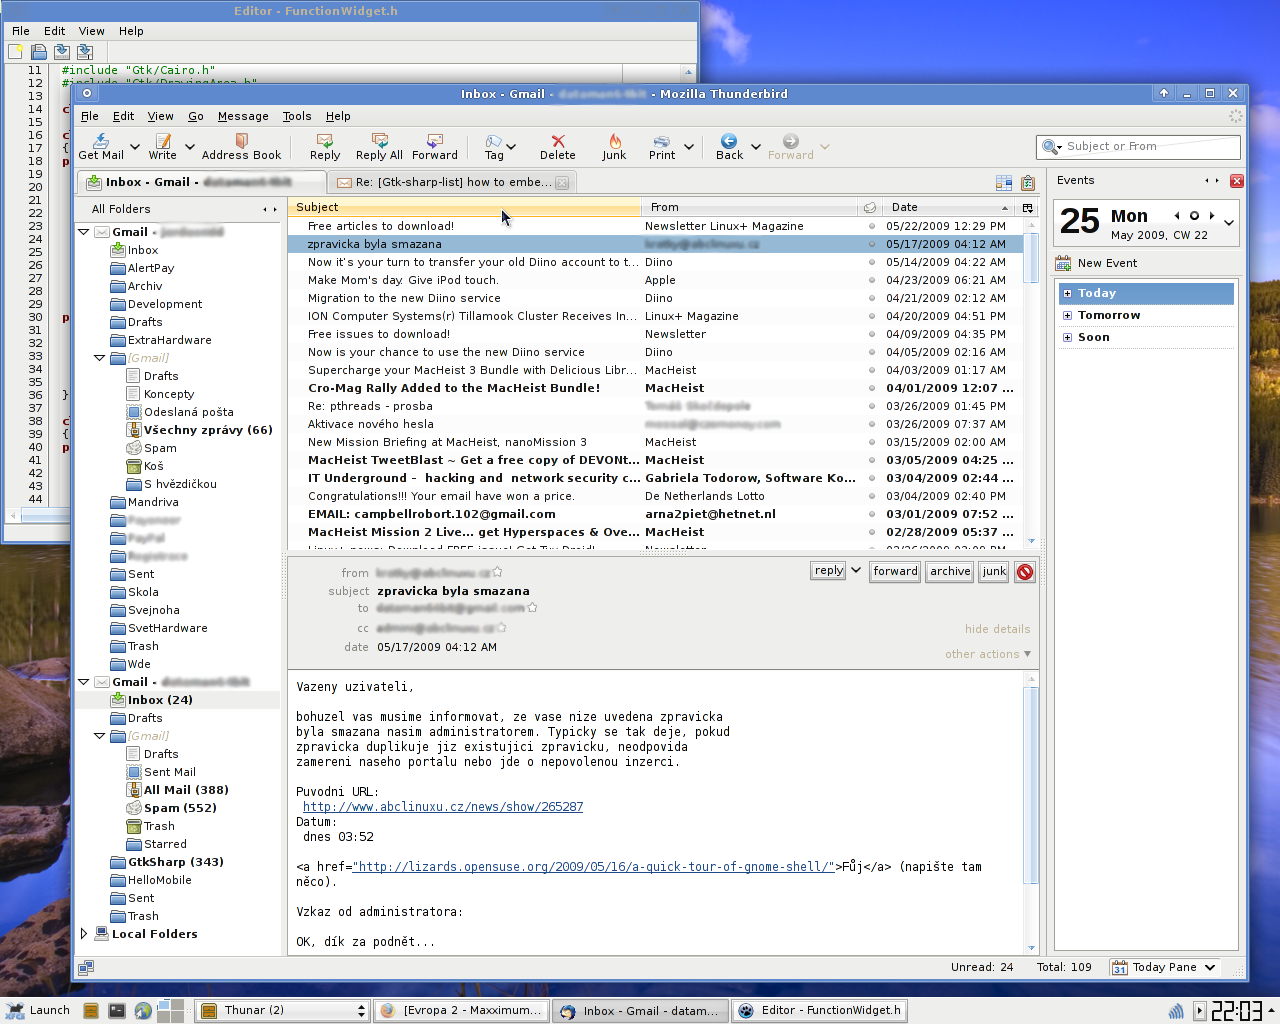Open Today Pane dropdown in status bar
The height and width of the screenshot is (1024, 1280).
click(1210, 967)
